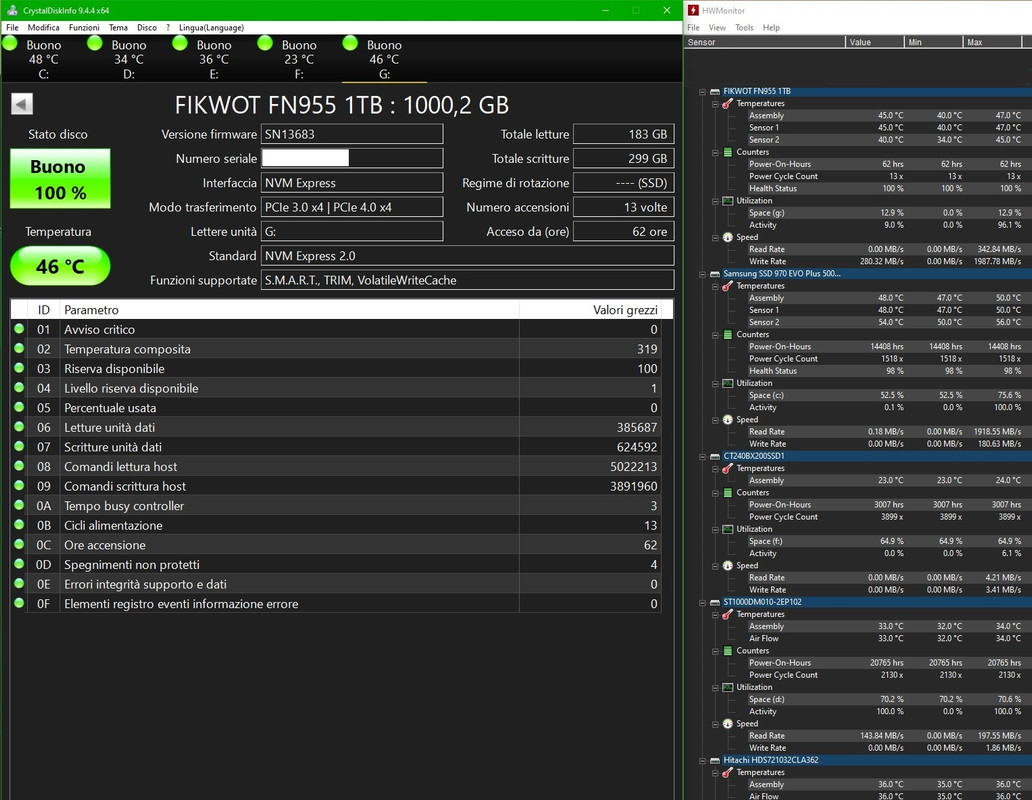Click ST1000DM010 Speed gauge icon
Screen dimensions: 1032x800
point(727,724)
